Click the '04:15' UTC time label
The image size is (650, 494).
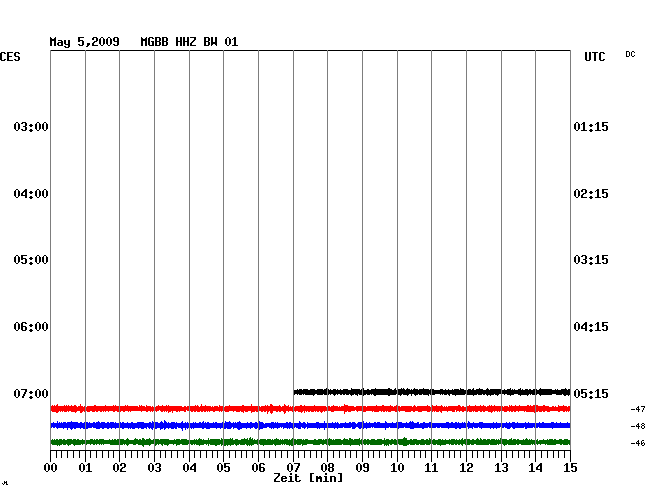(591, 327)
